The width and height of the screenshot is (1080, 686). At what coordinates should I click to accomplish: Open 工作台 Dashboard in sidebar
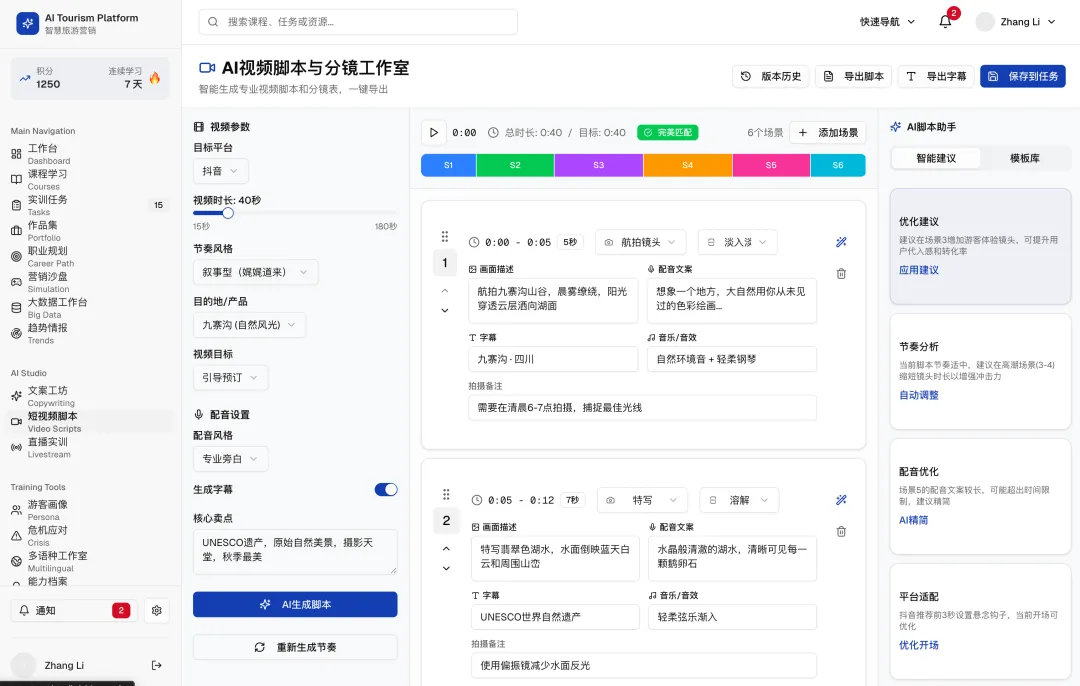click(90, 154)
